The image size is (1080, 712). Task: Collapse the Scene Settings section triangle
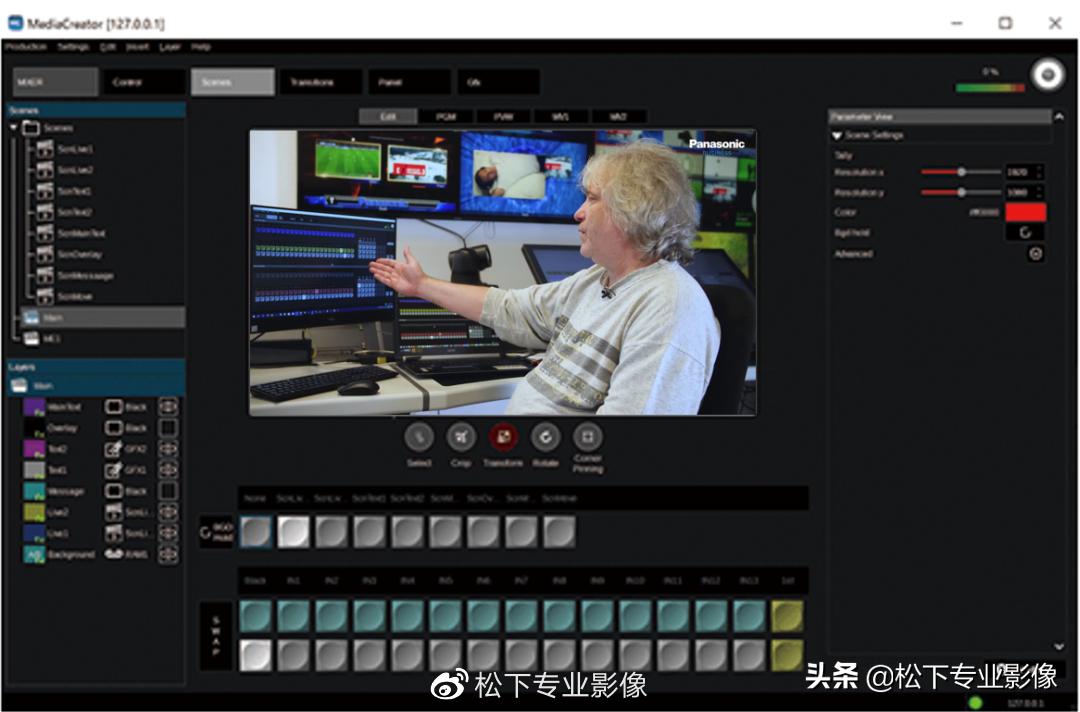(x=837, y=136)
